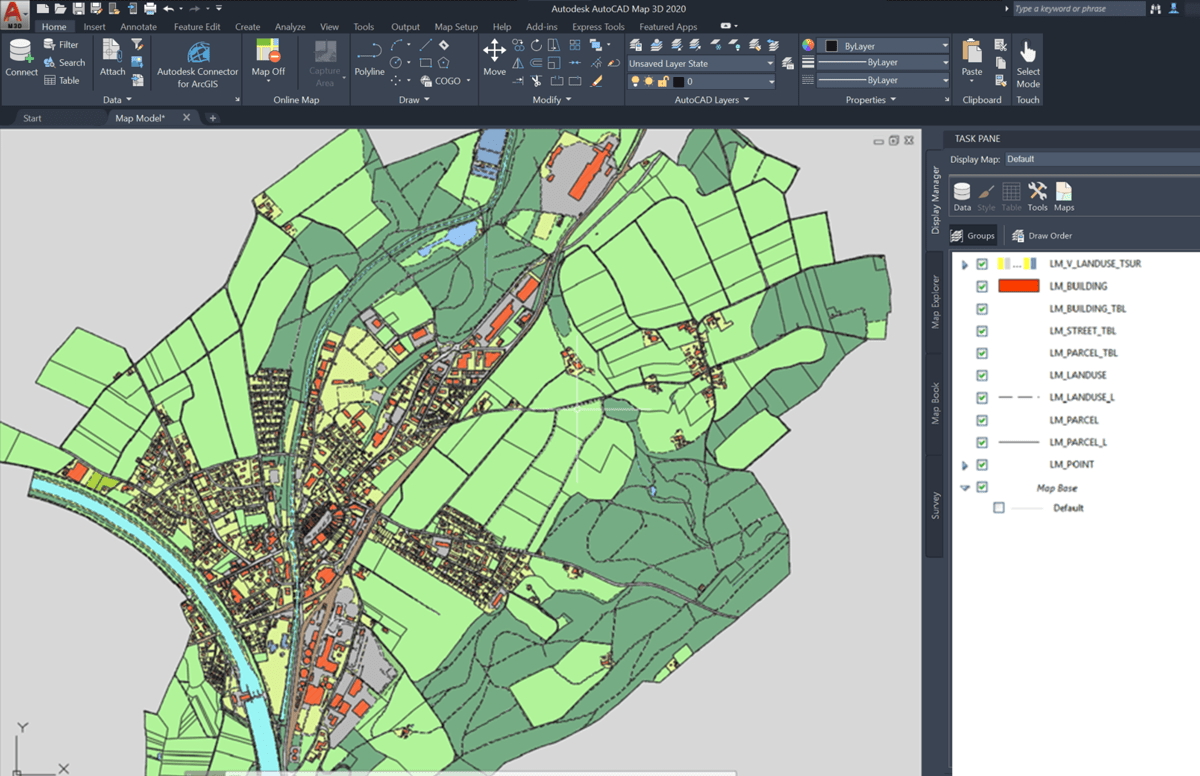The width and height of the screenshot is (1200, 776).
Task: Select the Polyline draw tool
Action: click(369, 58)
